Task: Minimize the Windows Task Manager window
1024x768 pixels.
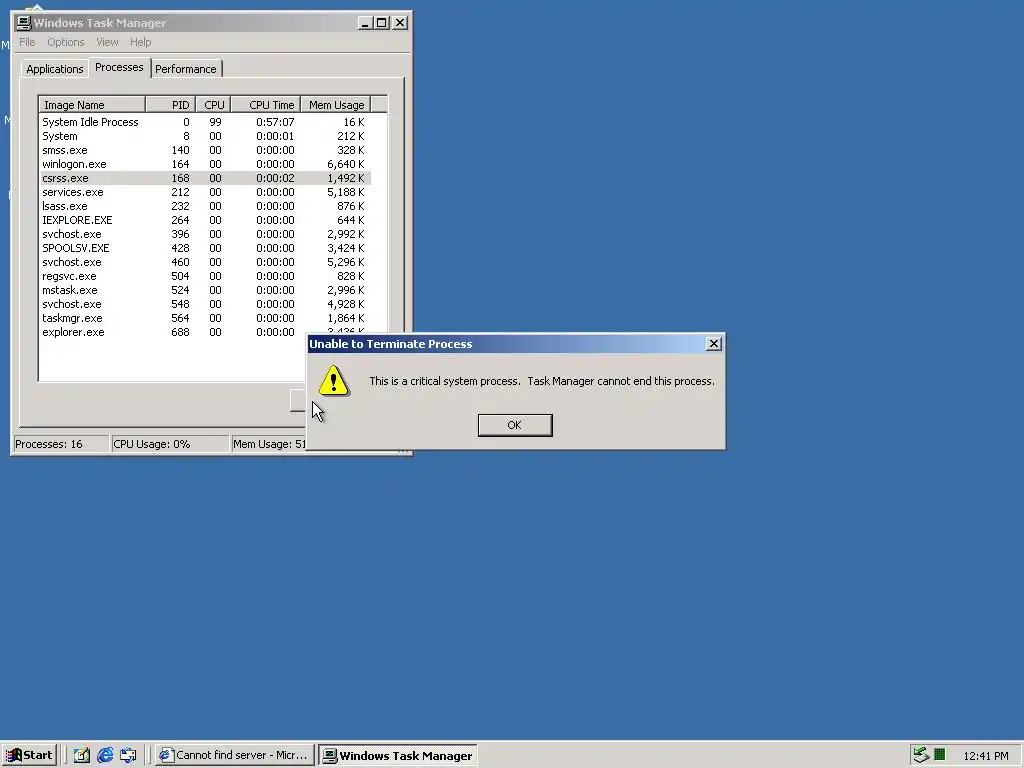Action: coord(365,23)
